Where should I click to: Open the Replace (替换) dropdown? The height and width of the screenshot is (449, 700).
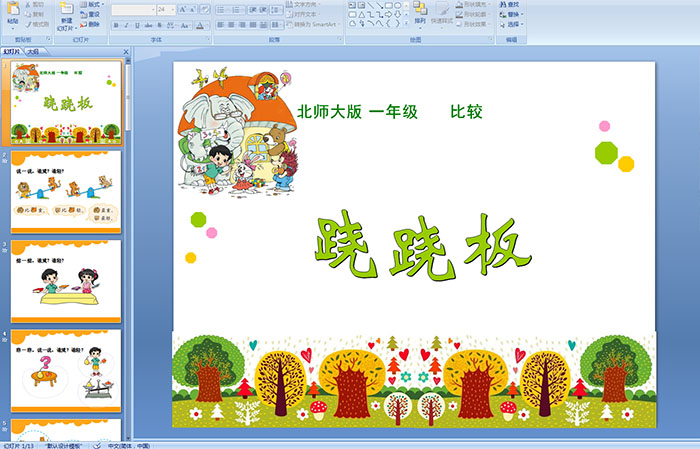click(x=512, y=14)
